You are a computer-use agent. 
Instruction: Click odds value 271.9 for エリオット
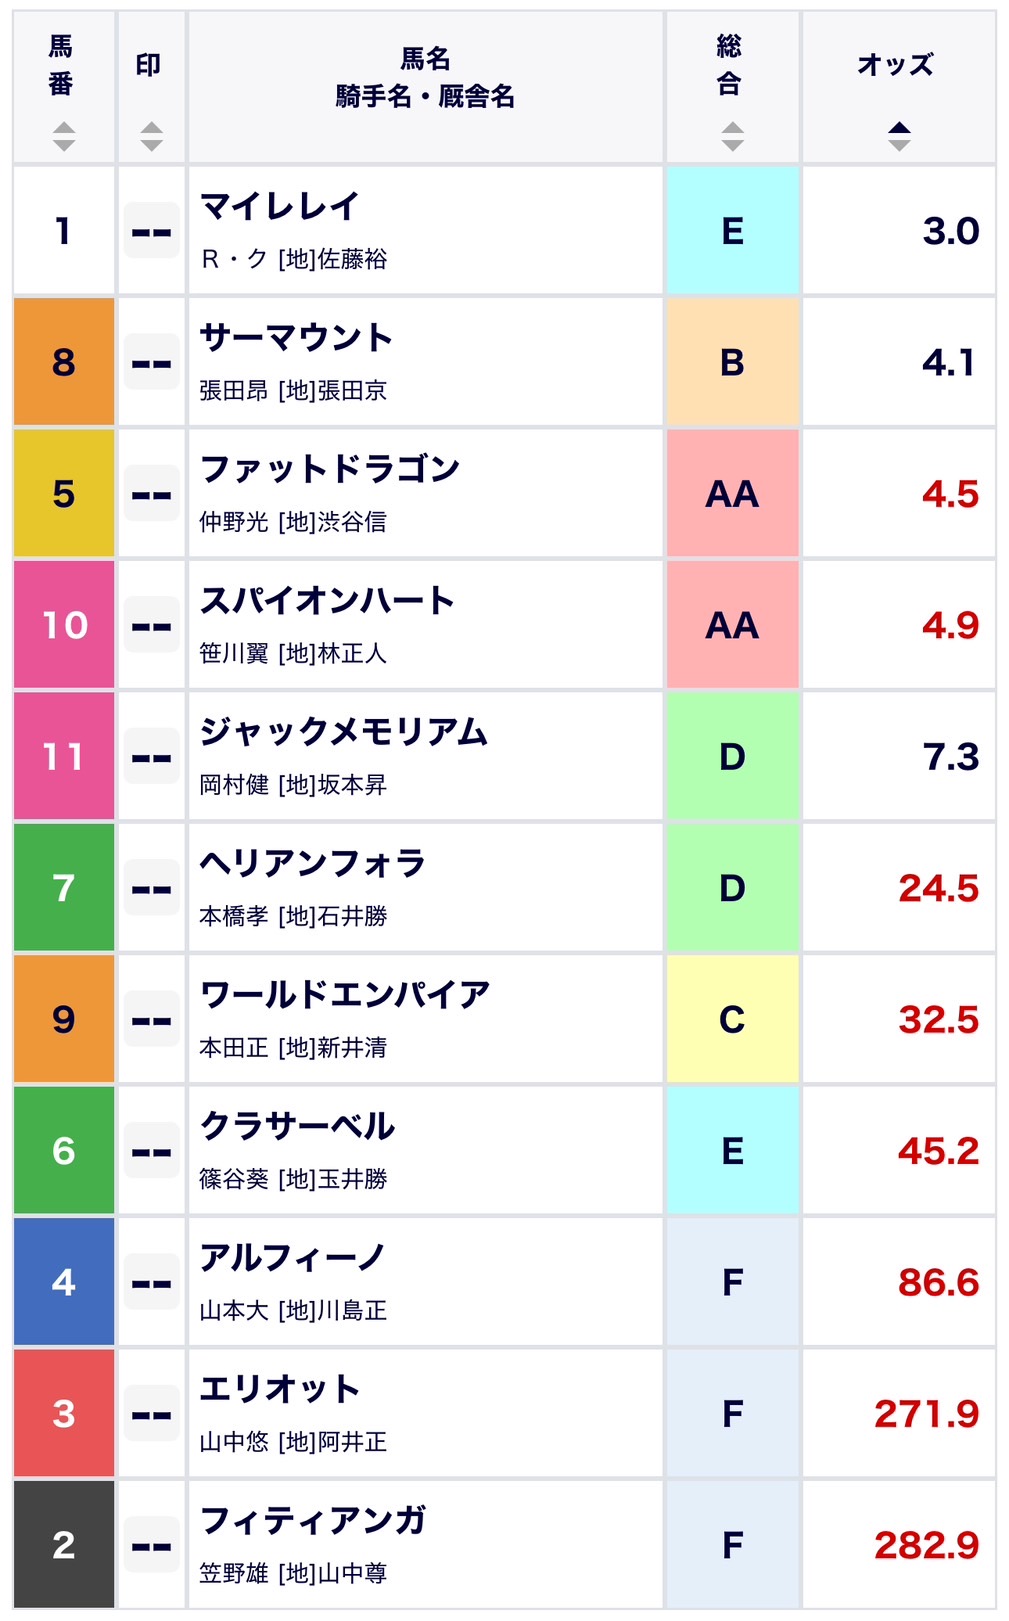[x=926, y=1414]
